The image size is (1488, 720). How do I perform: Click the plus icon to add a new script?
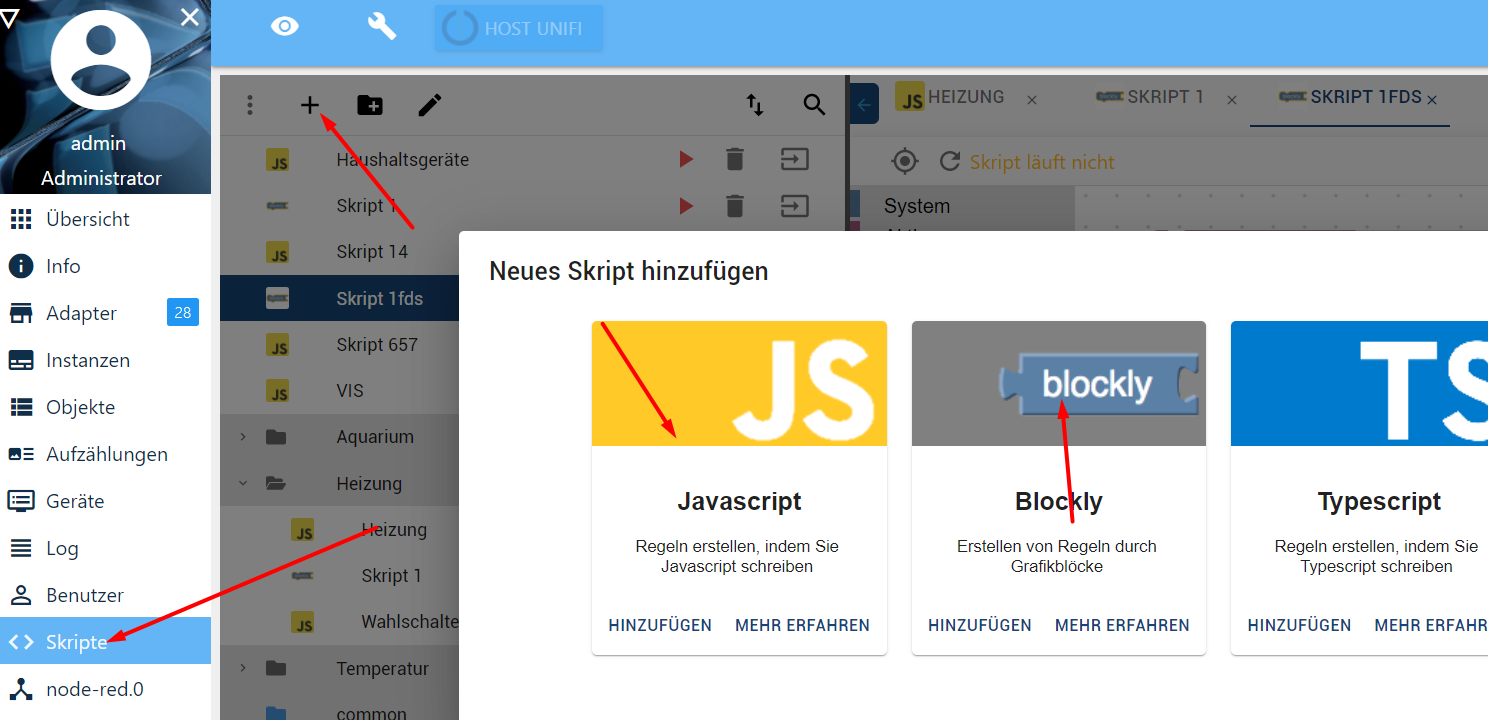click(x=310, y=105)
